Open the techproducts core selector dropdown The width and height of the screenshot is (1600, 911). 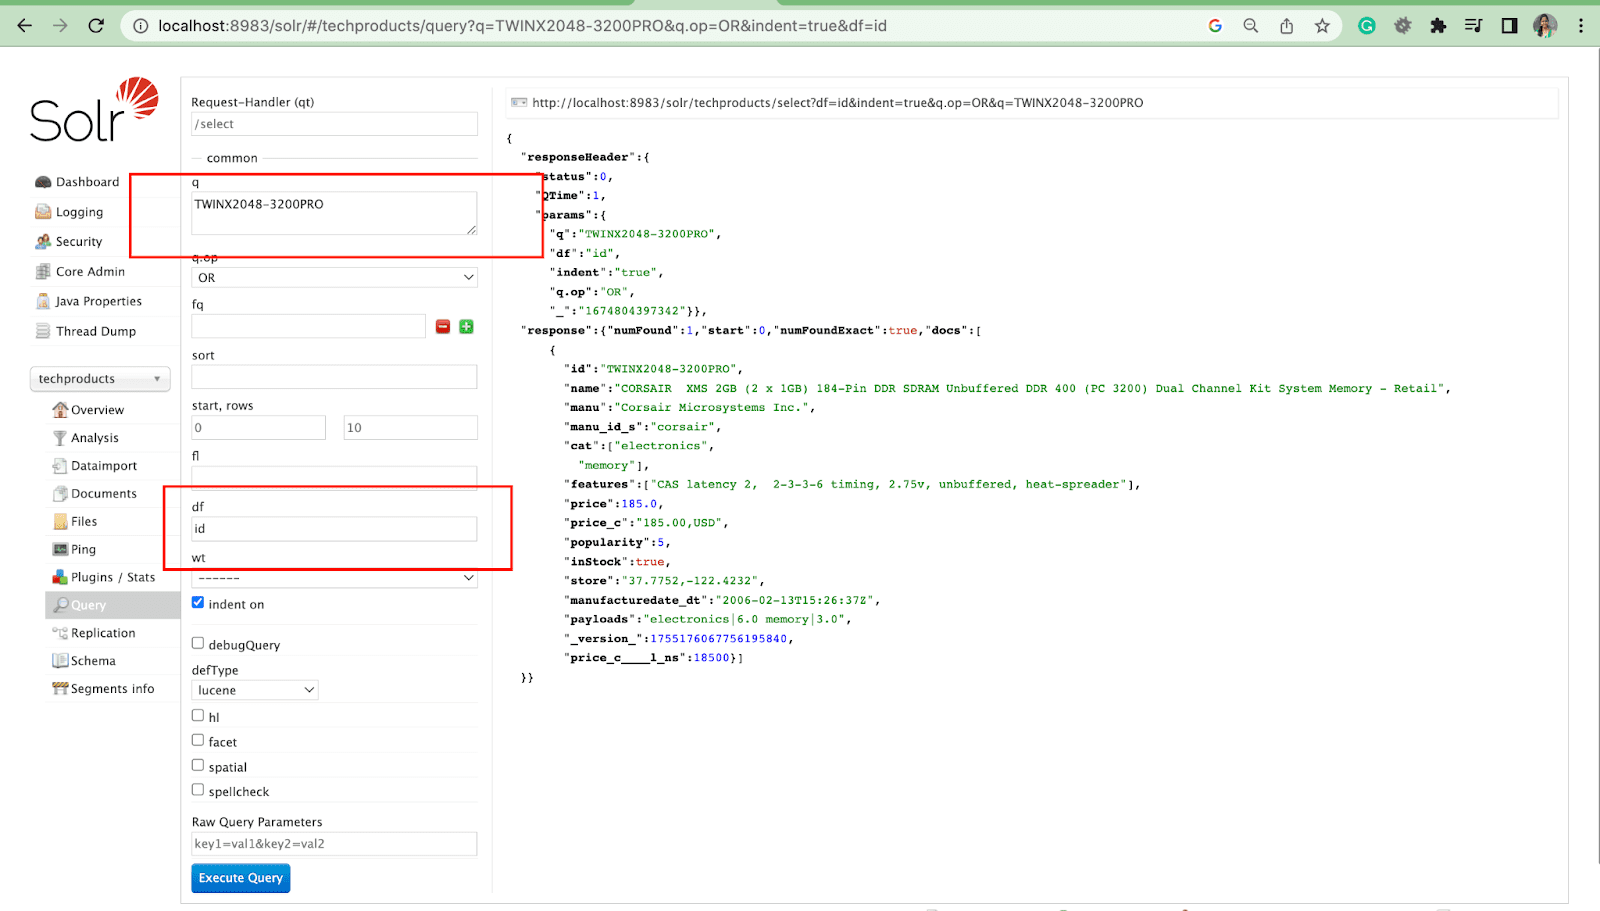(99, 379)
